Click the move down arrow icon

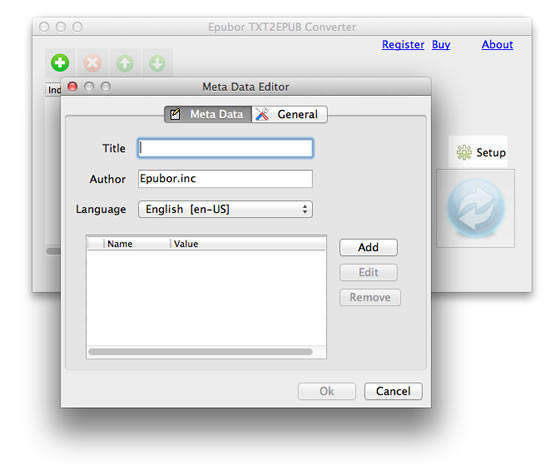(157, 64)
